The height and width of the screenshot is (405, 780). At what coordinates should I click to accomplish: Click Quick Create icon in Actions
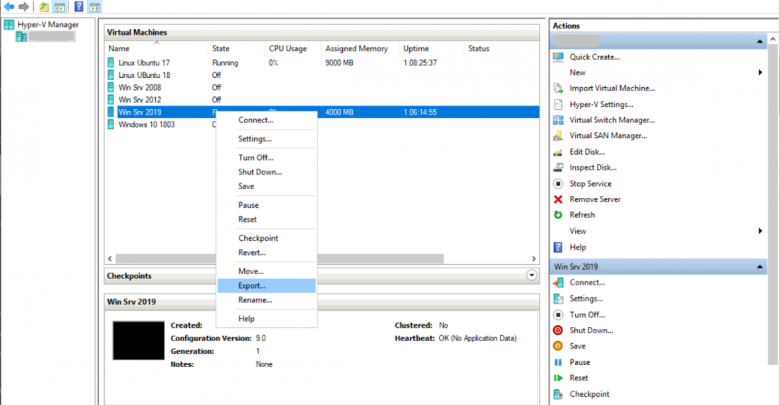[558, 57]
